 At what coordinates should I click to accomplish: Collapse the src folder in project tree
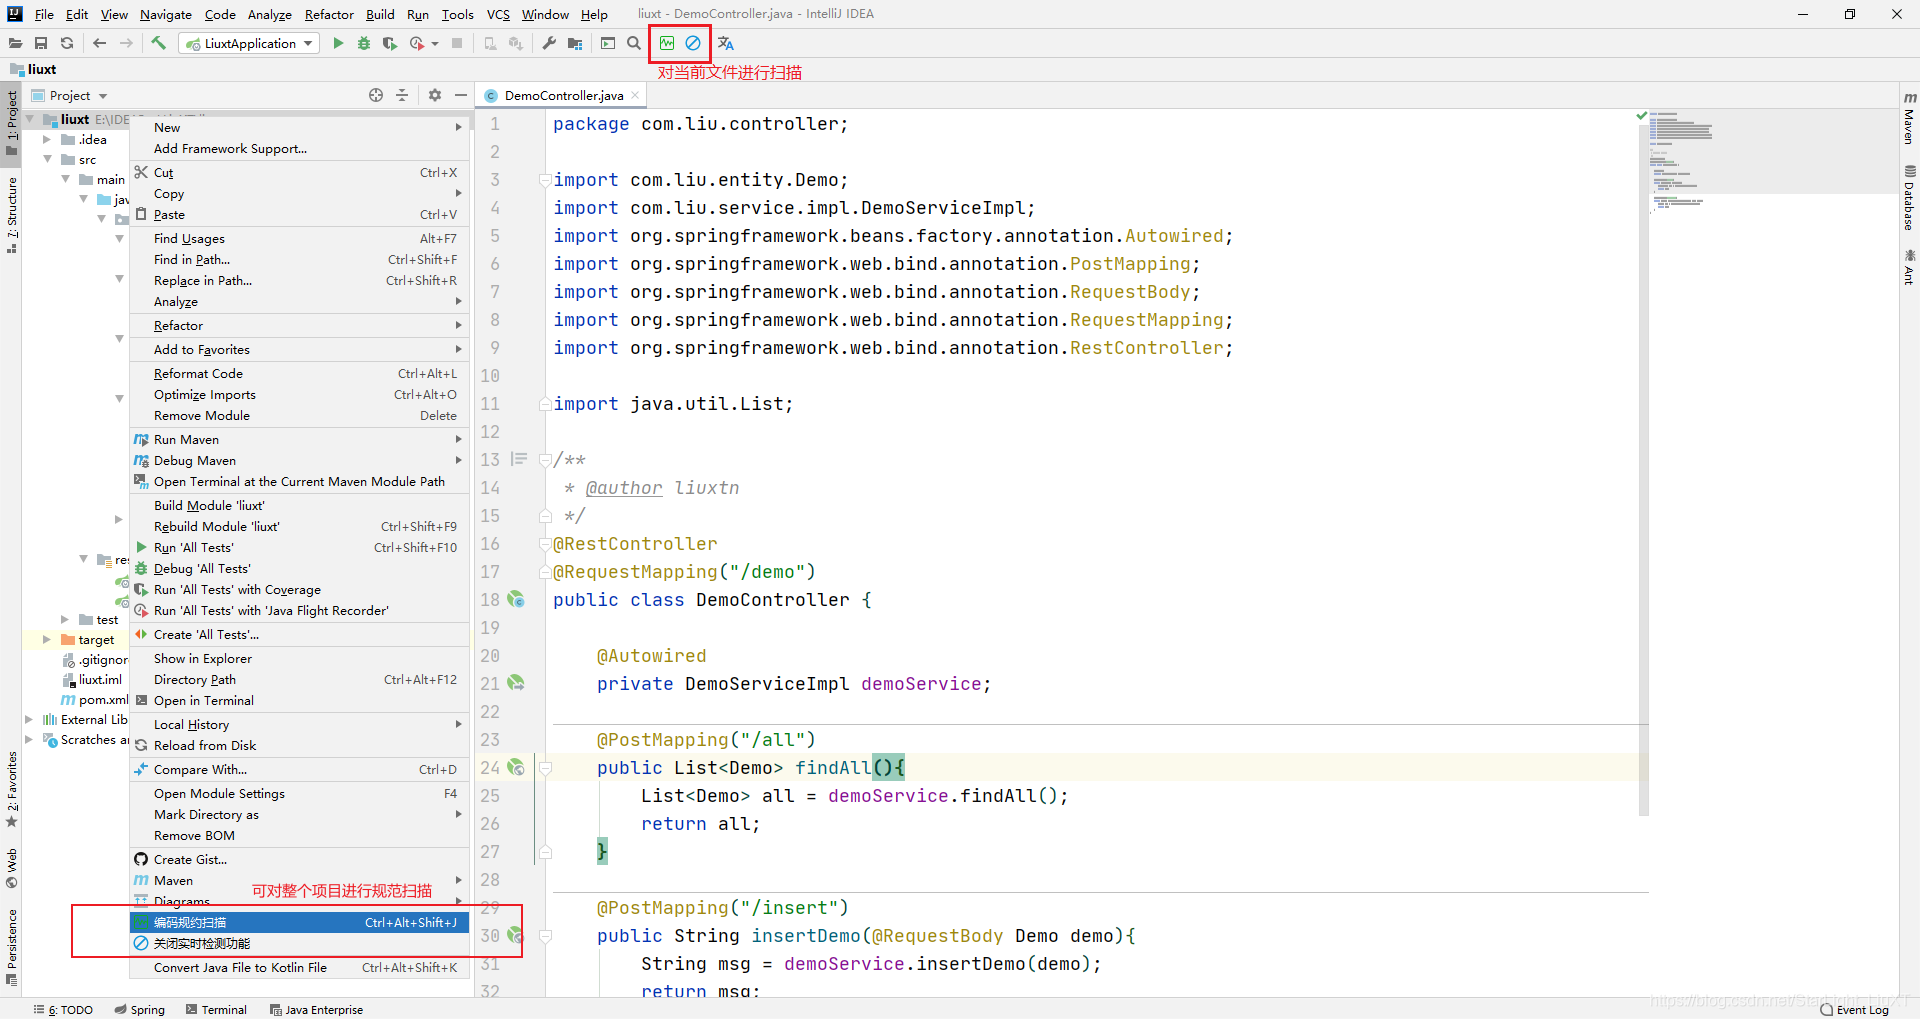tap(47, 159)
